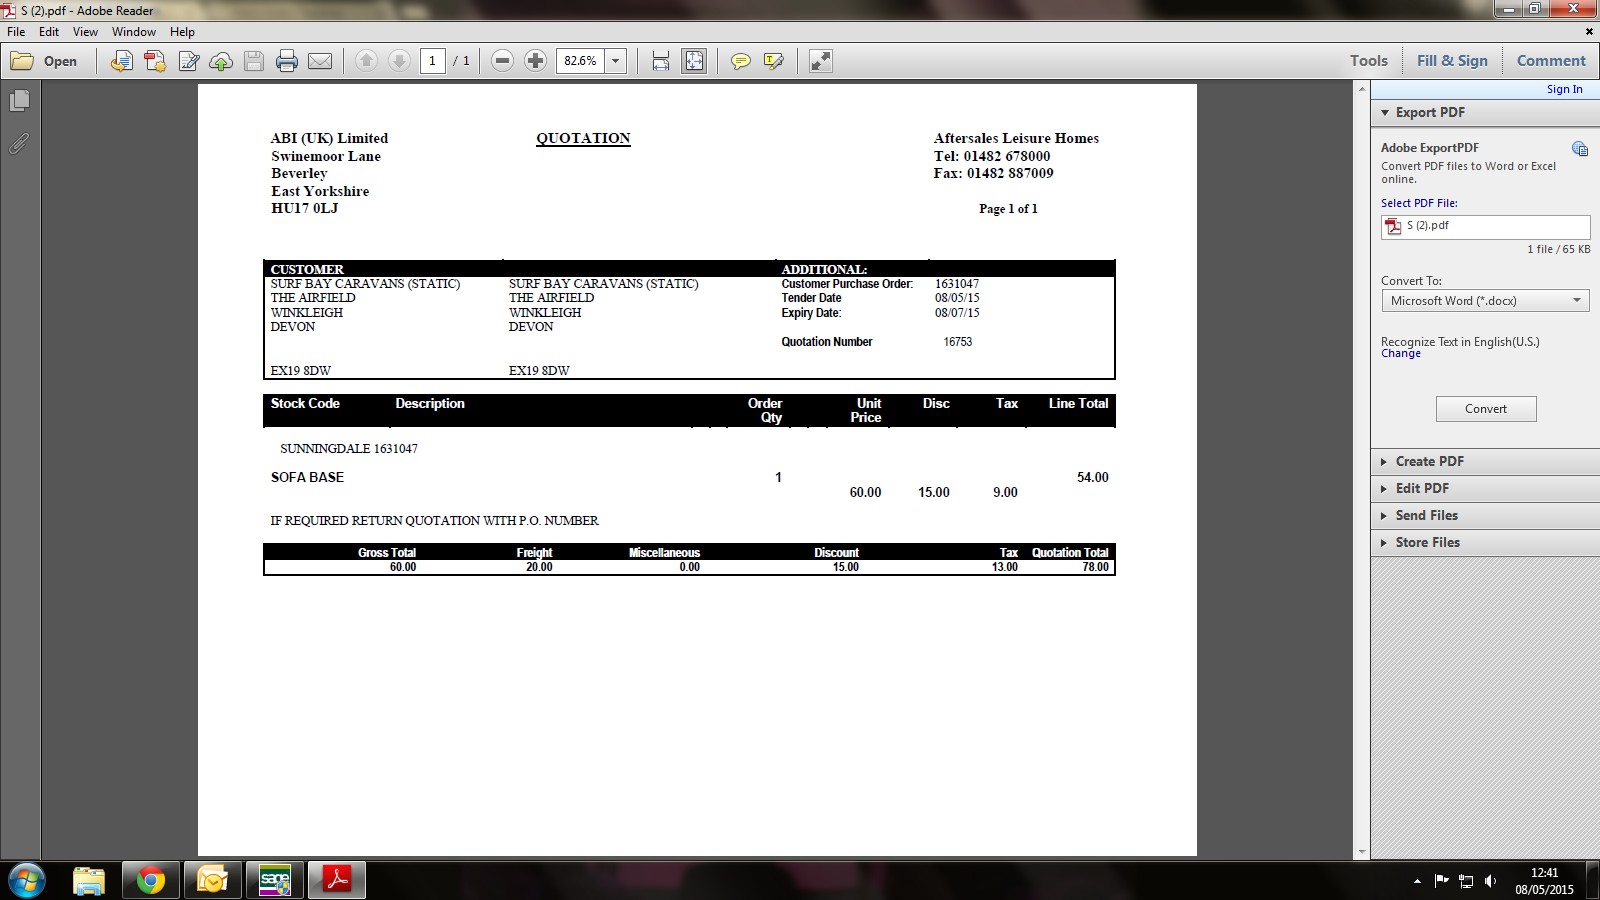Click the Quotation Number value 16753
The width and height of the screenshot is (1600, 900).
point(958,342)
